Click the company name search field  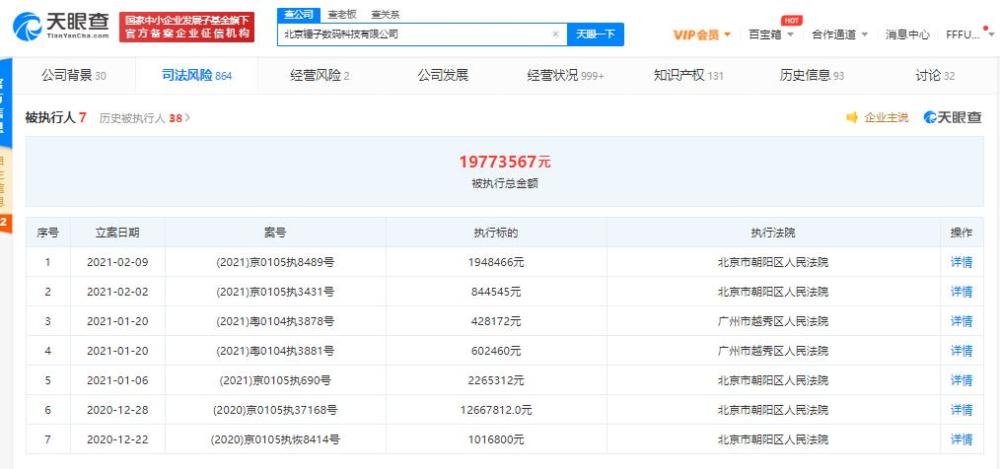pos(415,34)
